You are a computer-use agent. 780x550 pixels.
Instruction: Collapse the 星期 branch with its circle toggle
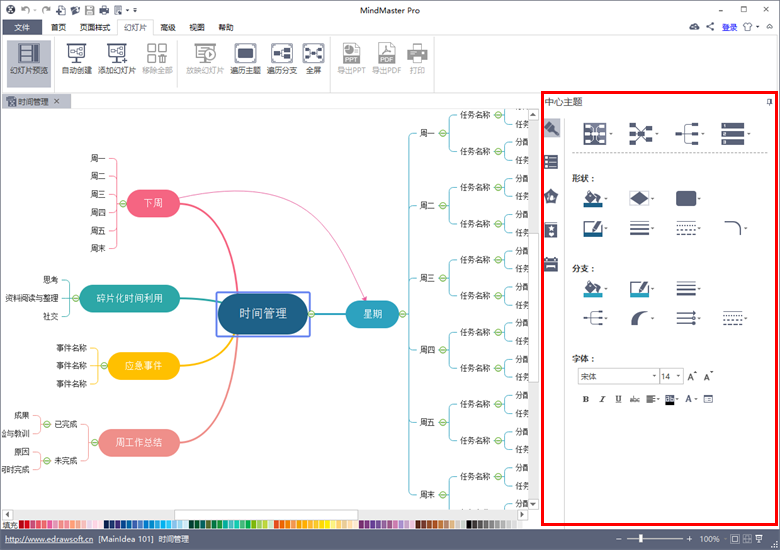tap(403, 314)
